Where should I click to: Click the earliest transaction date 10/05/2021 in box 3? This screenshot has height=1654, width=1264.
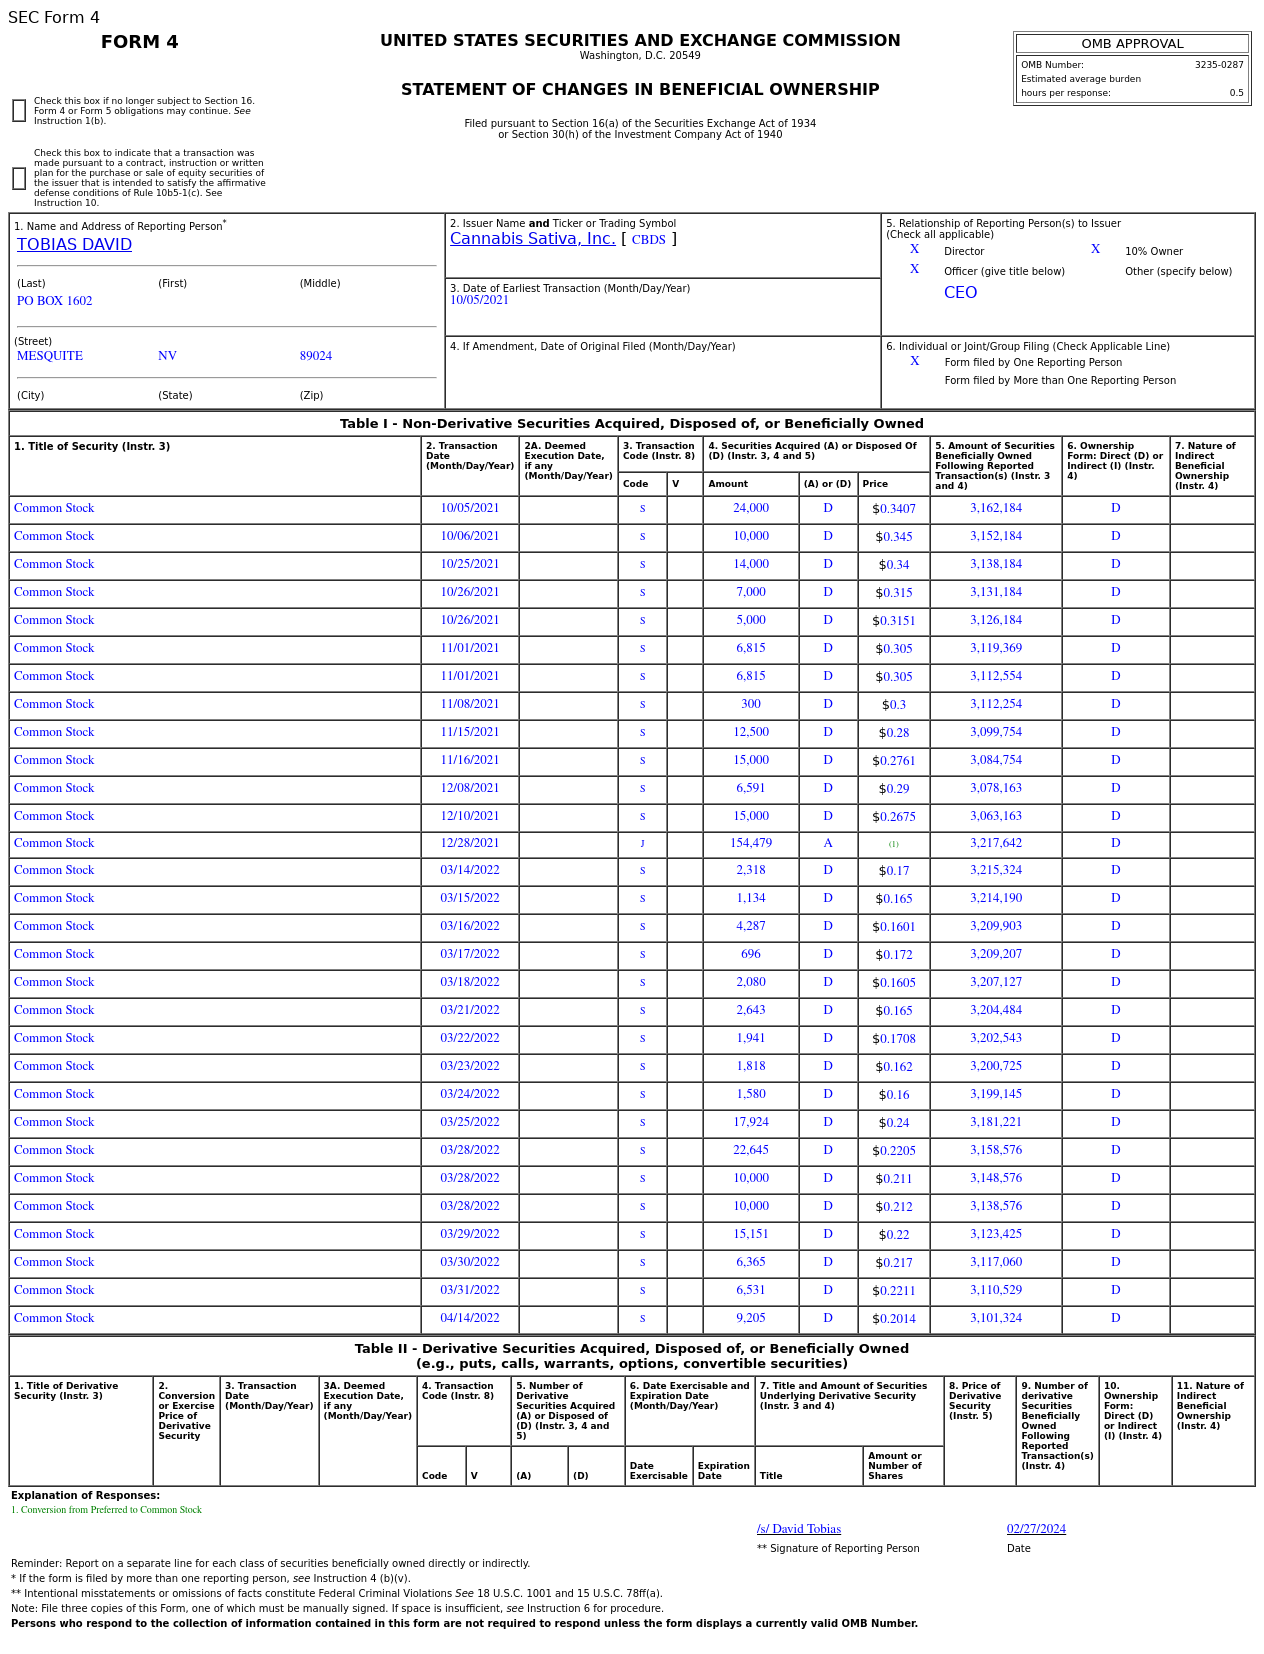(x=479, y=300)
